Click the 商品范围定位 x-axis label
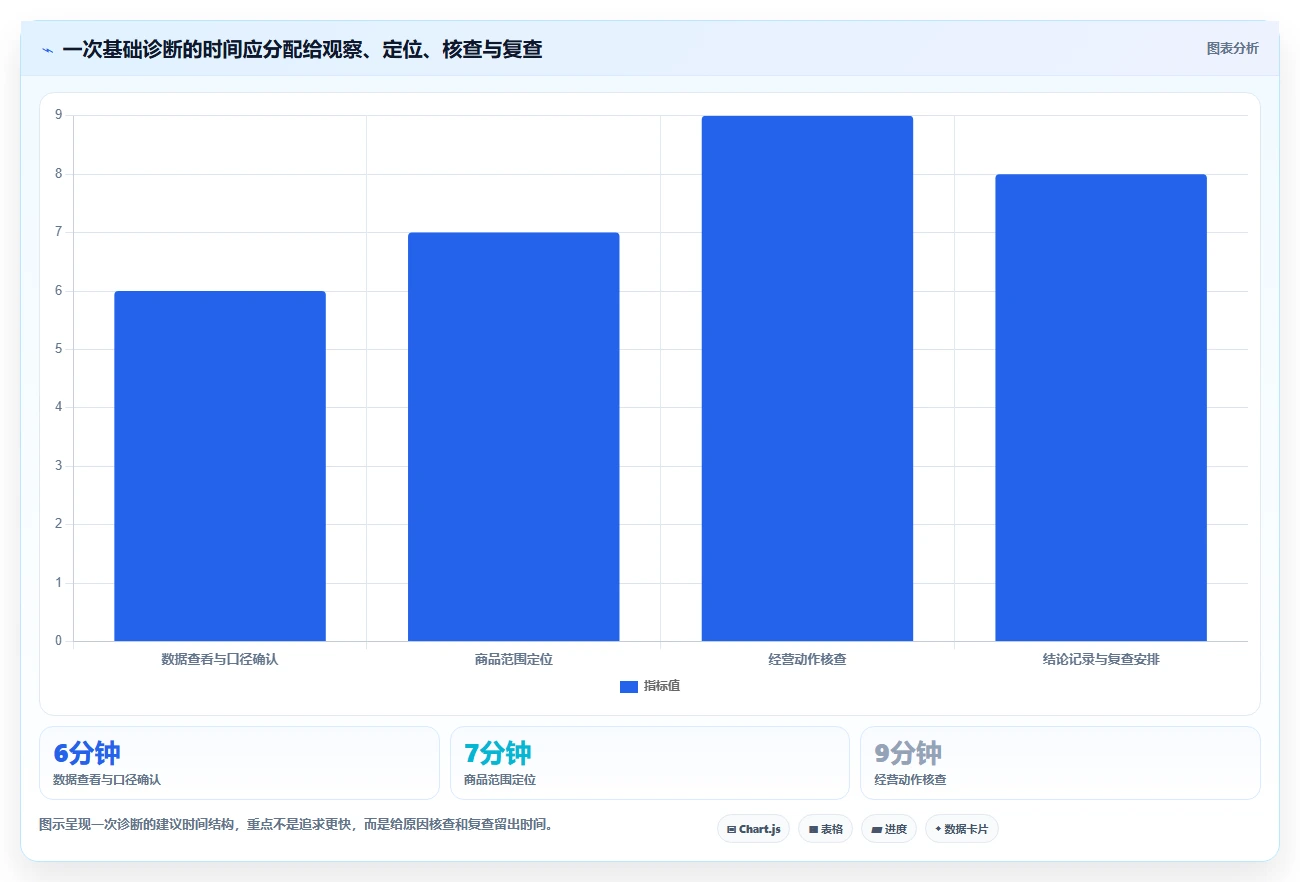1300x882 pixels. (514, 660)
